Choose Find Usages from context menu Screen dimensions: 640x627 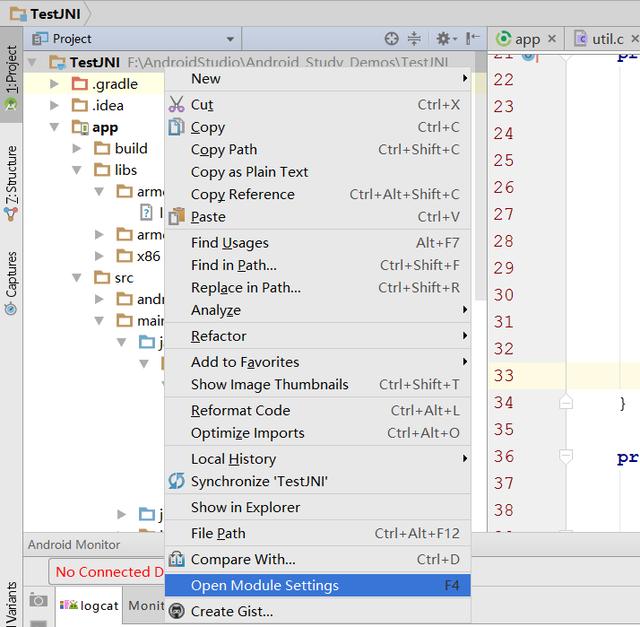(x=318, y=243)
